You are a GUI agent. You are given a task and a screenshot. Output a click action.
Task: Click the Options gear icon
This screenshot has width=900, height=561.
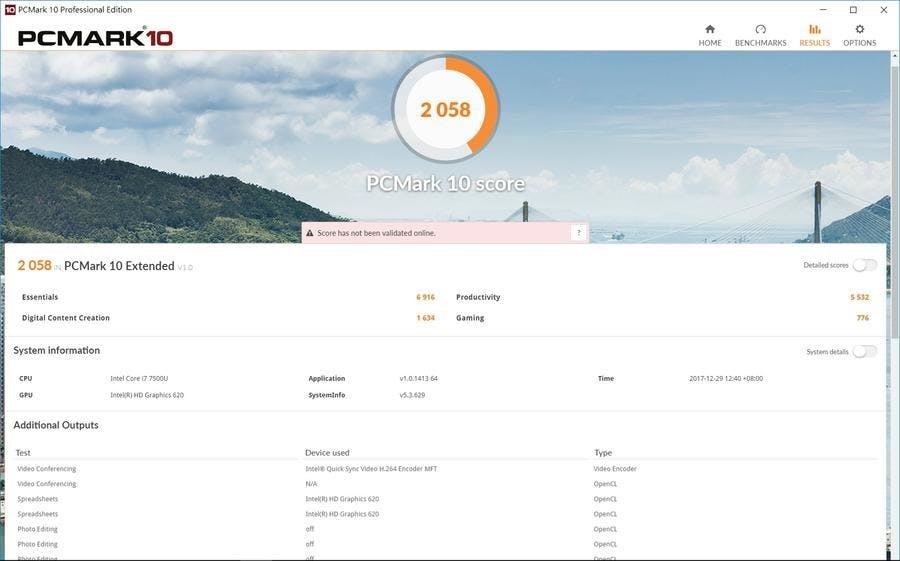coord(859,30)
